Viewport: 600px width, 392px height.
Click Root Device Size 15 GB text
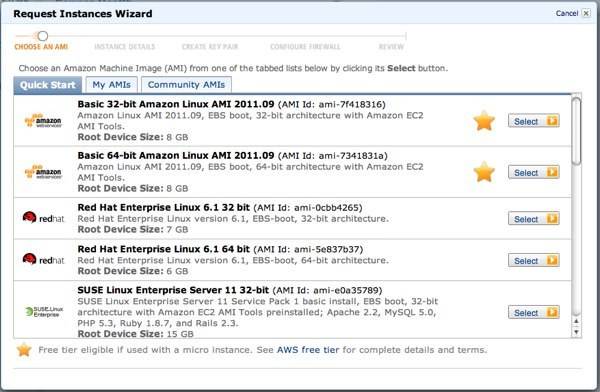pyautogui.click(x=135, y=334)
